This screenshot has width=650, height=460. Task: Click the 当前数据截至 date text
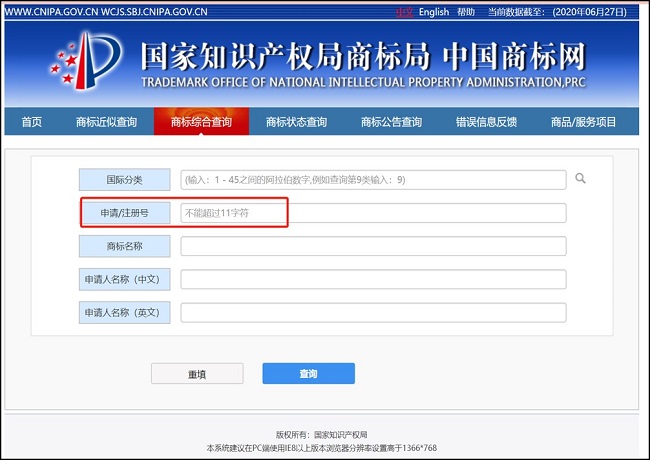coord(557,12)
